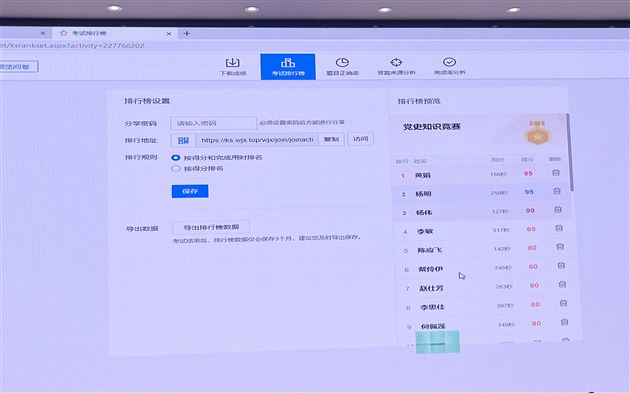Delete the rank 9 entry with 340秒 time
Image resolution: width=630 pixels, height=393 pixels.
(x=565, y=322)
